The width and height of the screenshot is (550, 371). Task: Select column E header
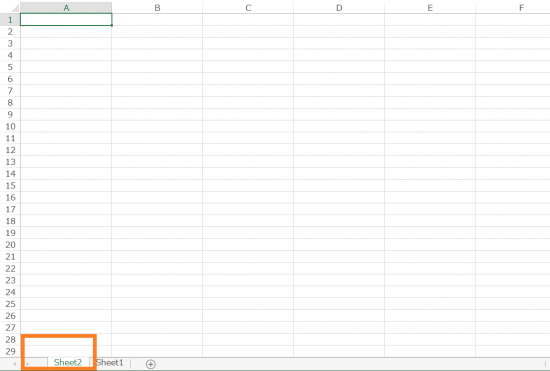coord(430,8)
